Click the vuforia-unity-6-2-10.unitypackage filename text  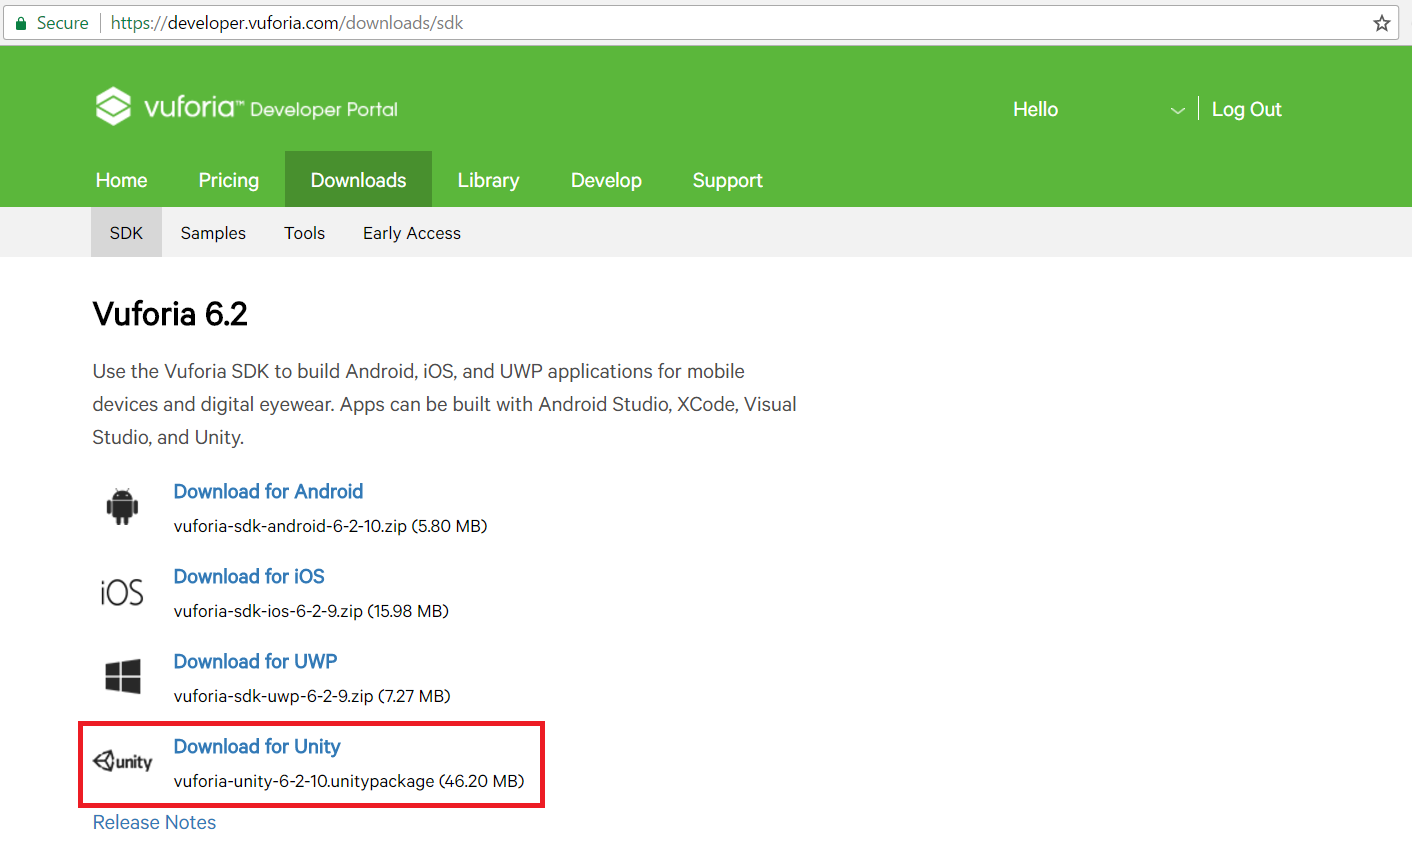point(304,781)
